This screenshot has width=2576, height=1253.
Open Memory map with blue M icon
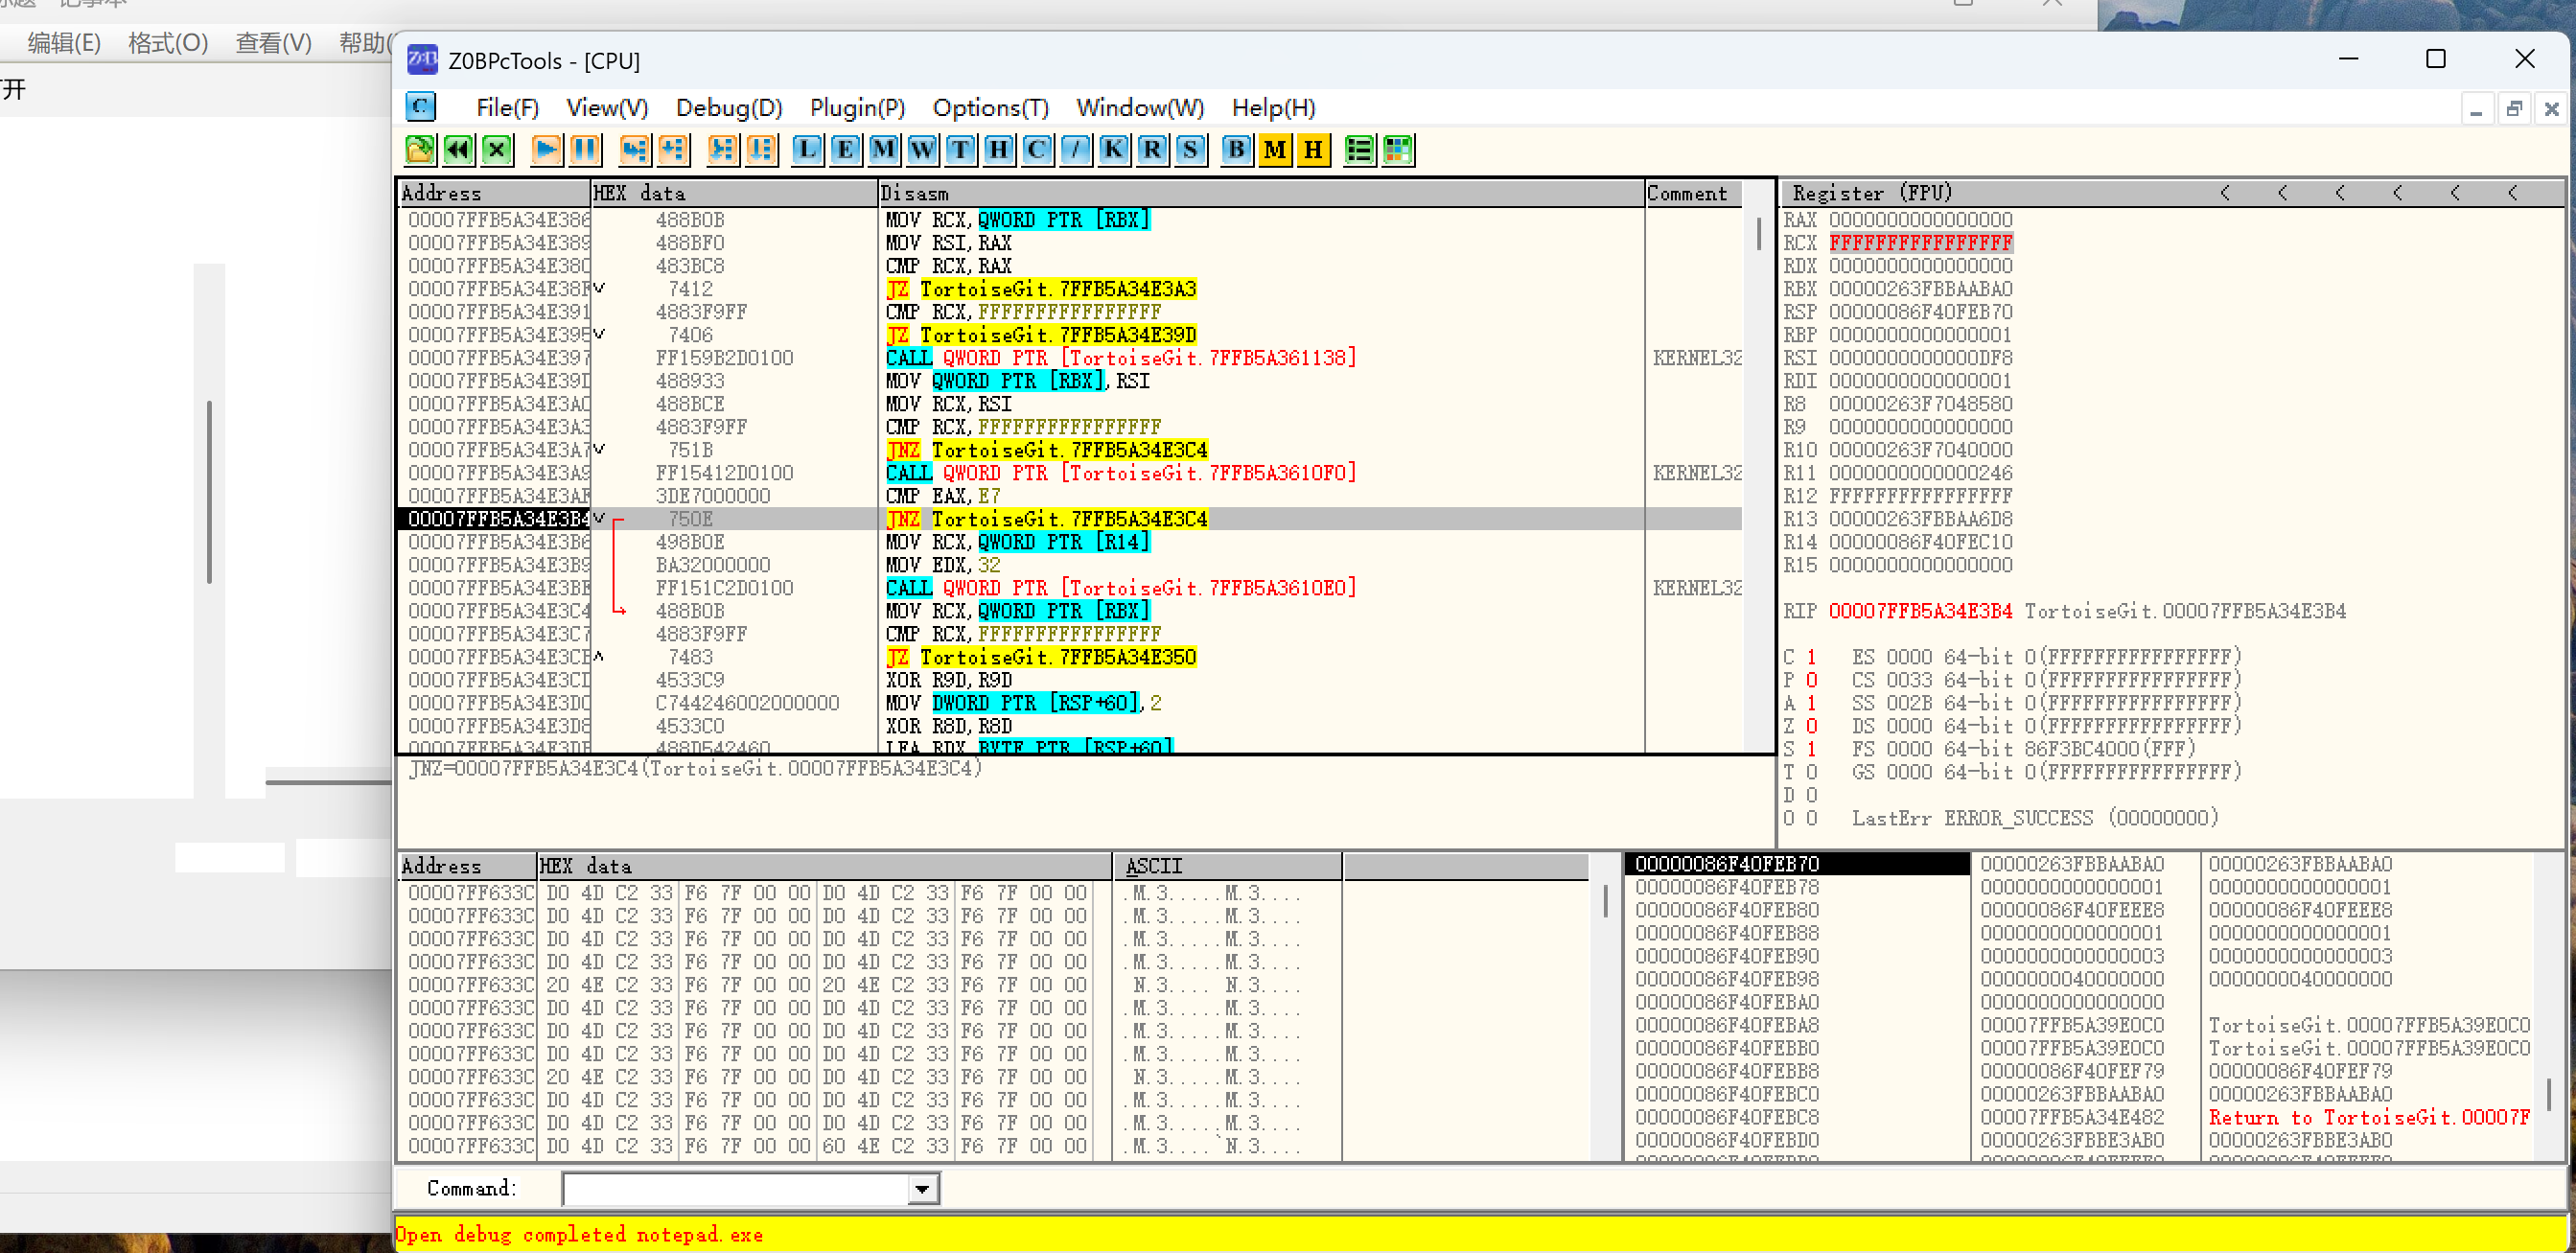884,150
